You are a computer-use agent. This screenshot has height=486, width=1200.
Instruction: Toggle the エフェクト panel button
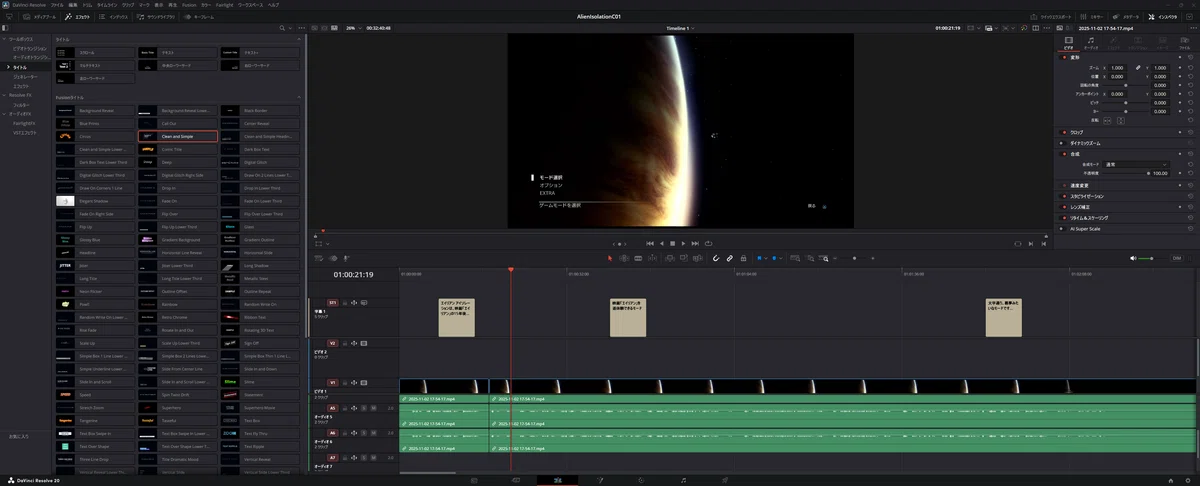78,17
